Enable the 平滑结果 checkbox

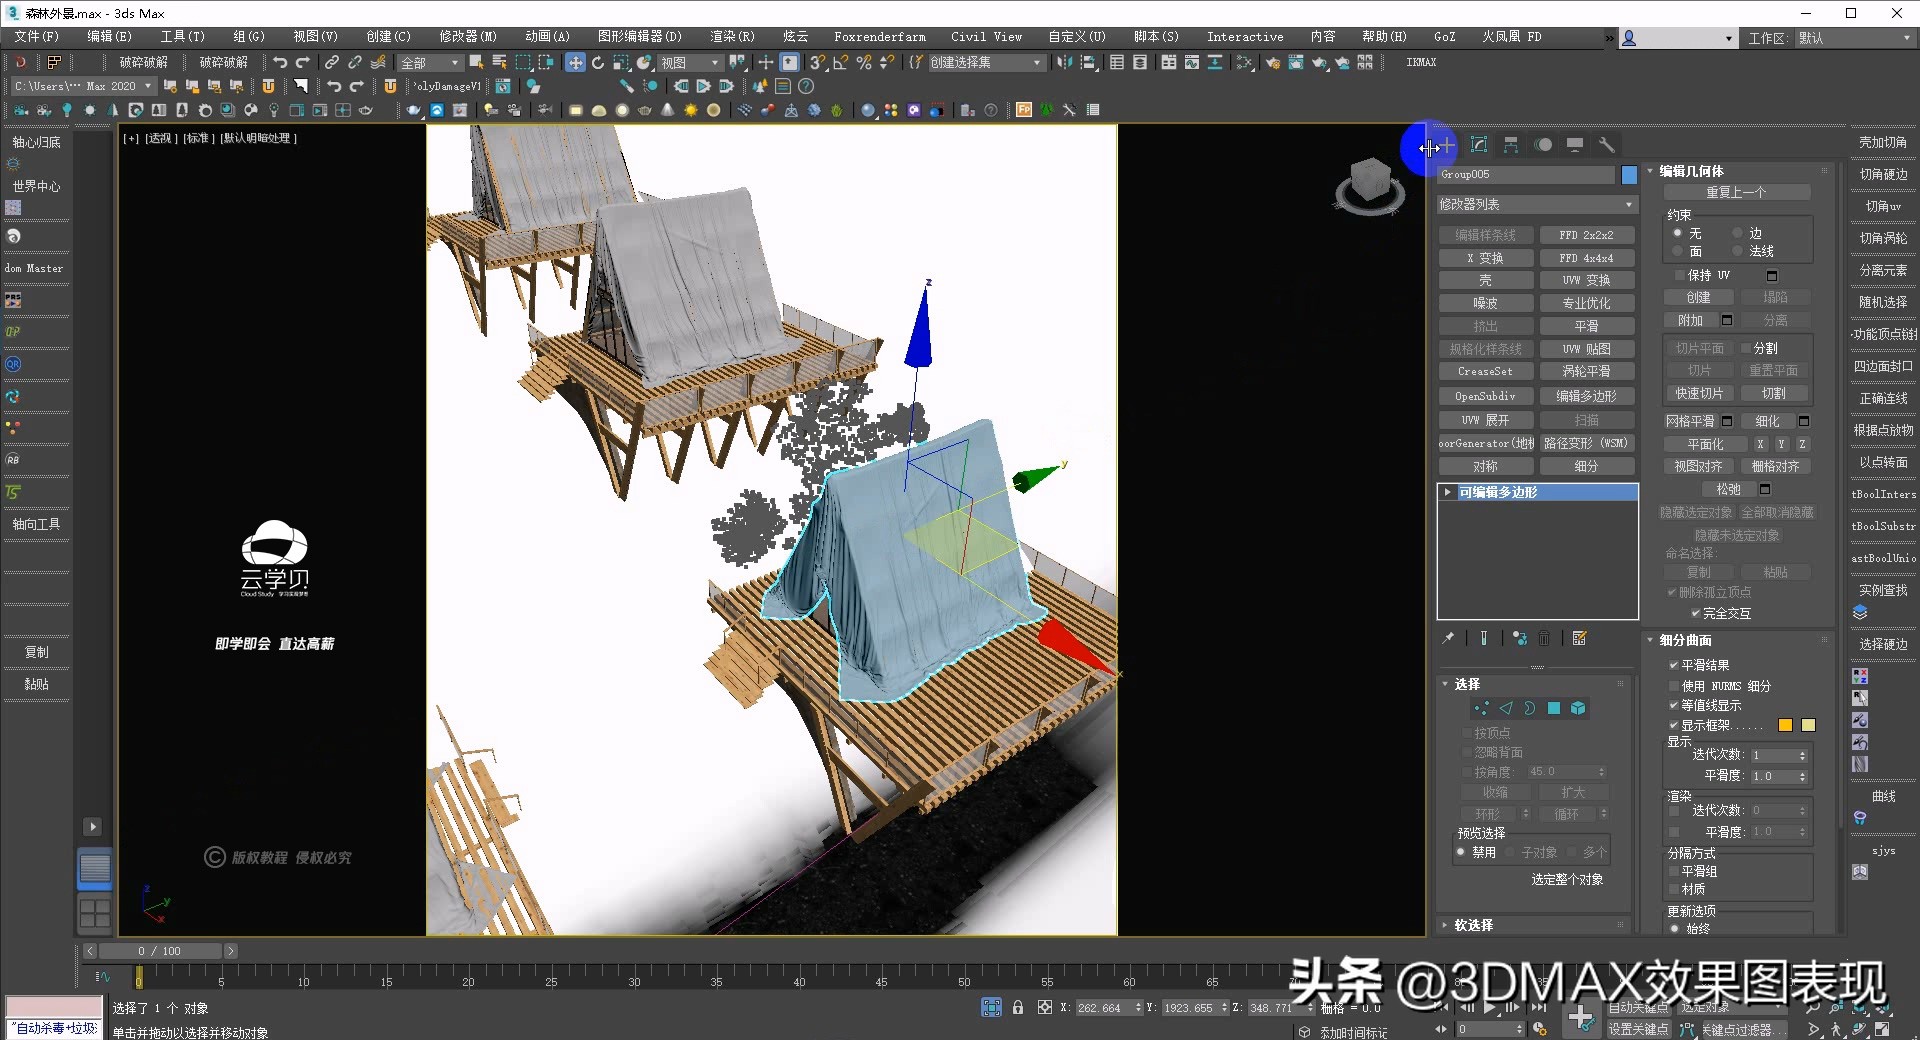click(1676, 664)
